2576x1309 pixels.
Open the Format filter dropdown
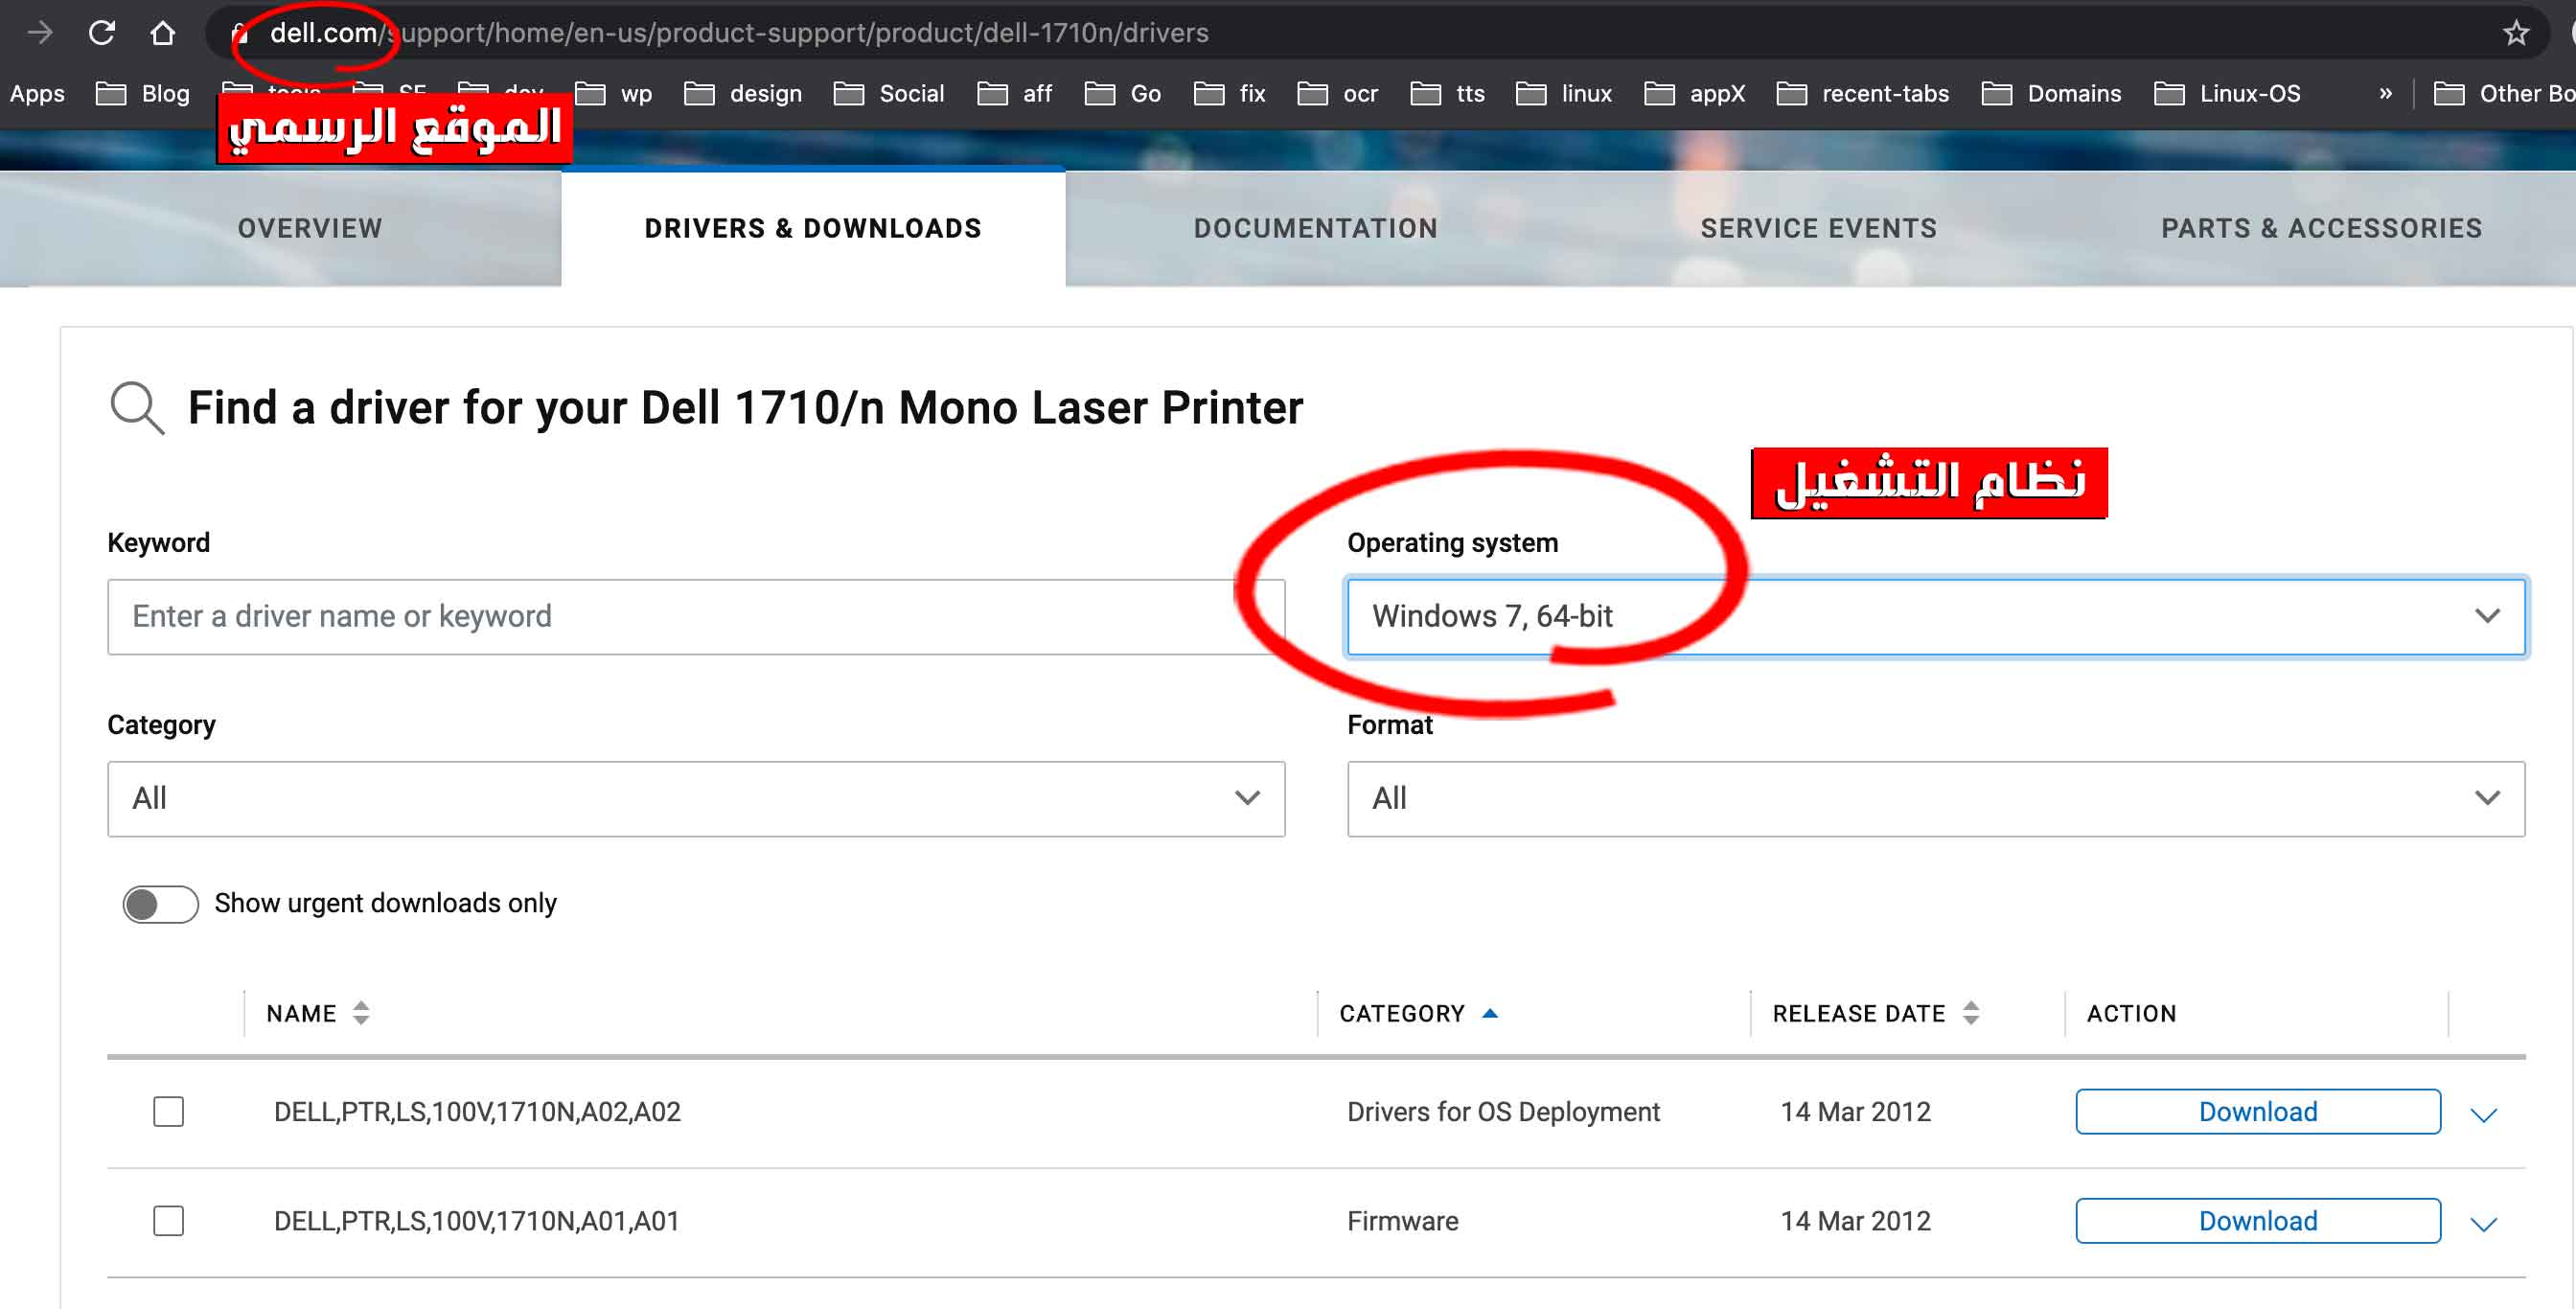[1936, 798]
